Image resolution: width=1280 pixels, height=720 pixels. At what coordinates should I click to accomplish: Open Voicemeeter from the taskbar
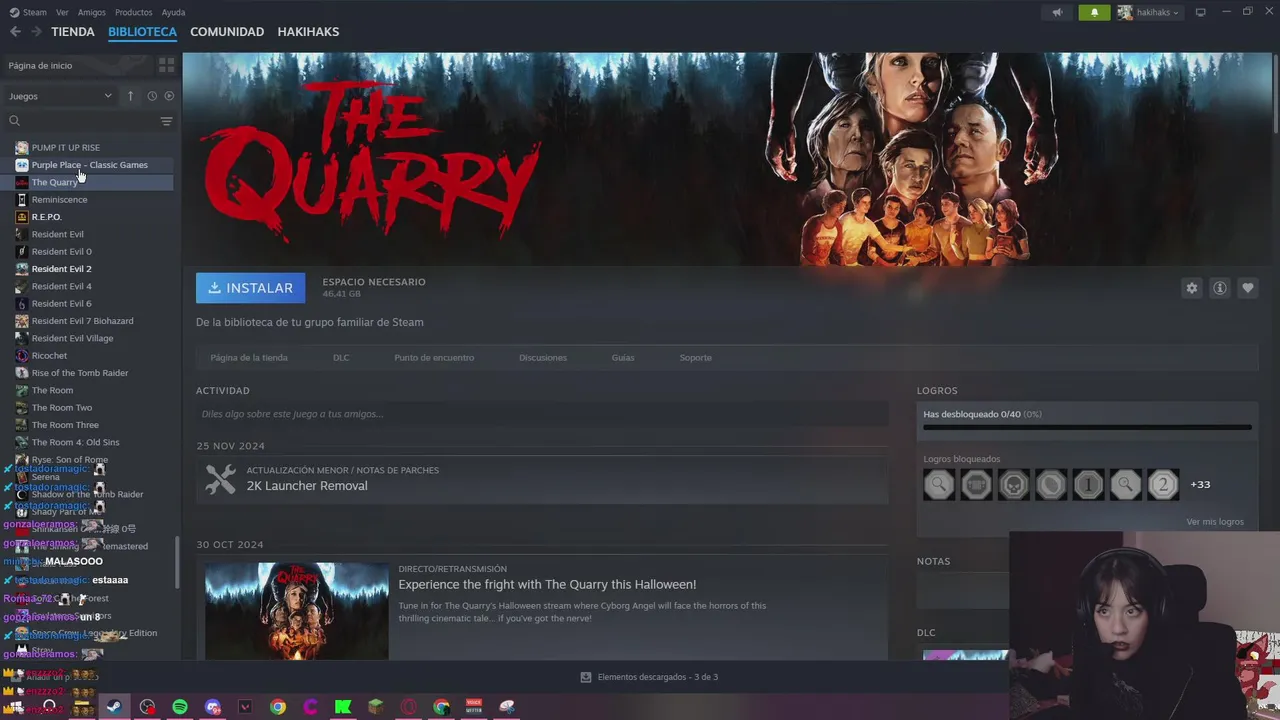click(x=474, y=707)
